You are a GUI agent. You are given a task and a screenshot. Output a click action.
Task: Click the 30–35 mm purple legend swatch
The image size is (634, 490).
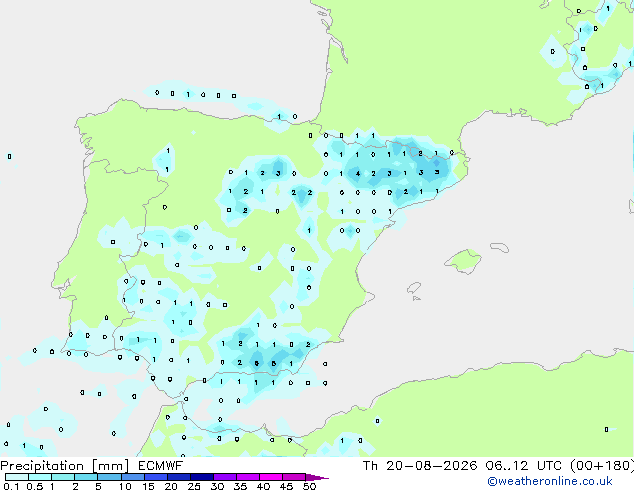tap(225, 477)
